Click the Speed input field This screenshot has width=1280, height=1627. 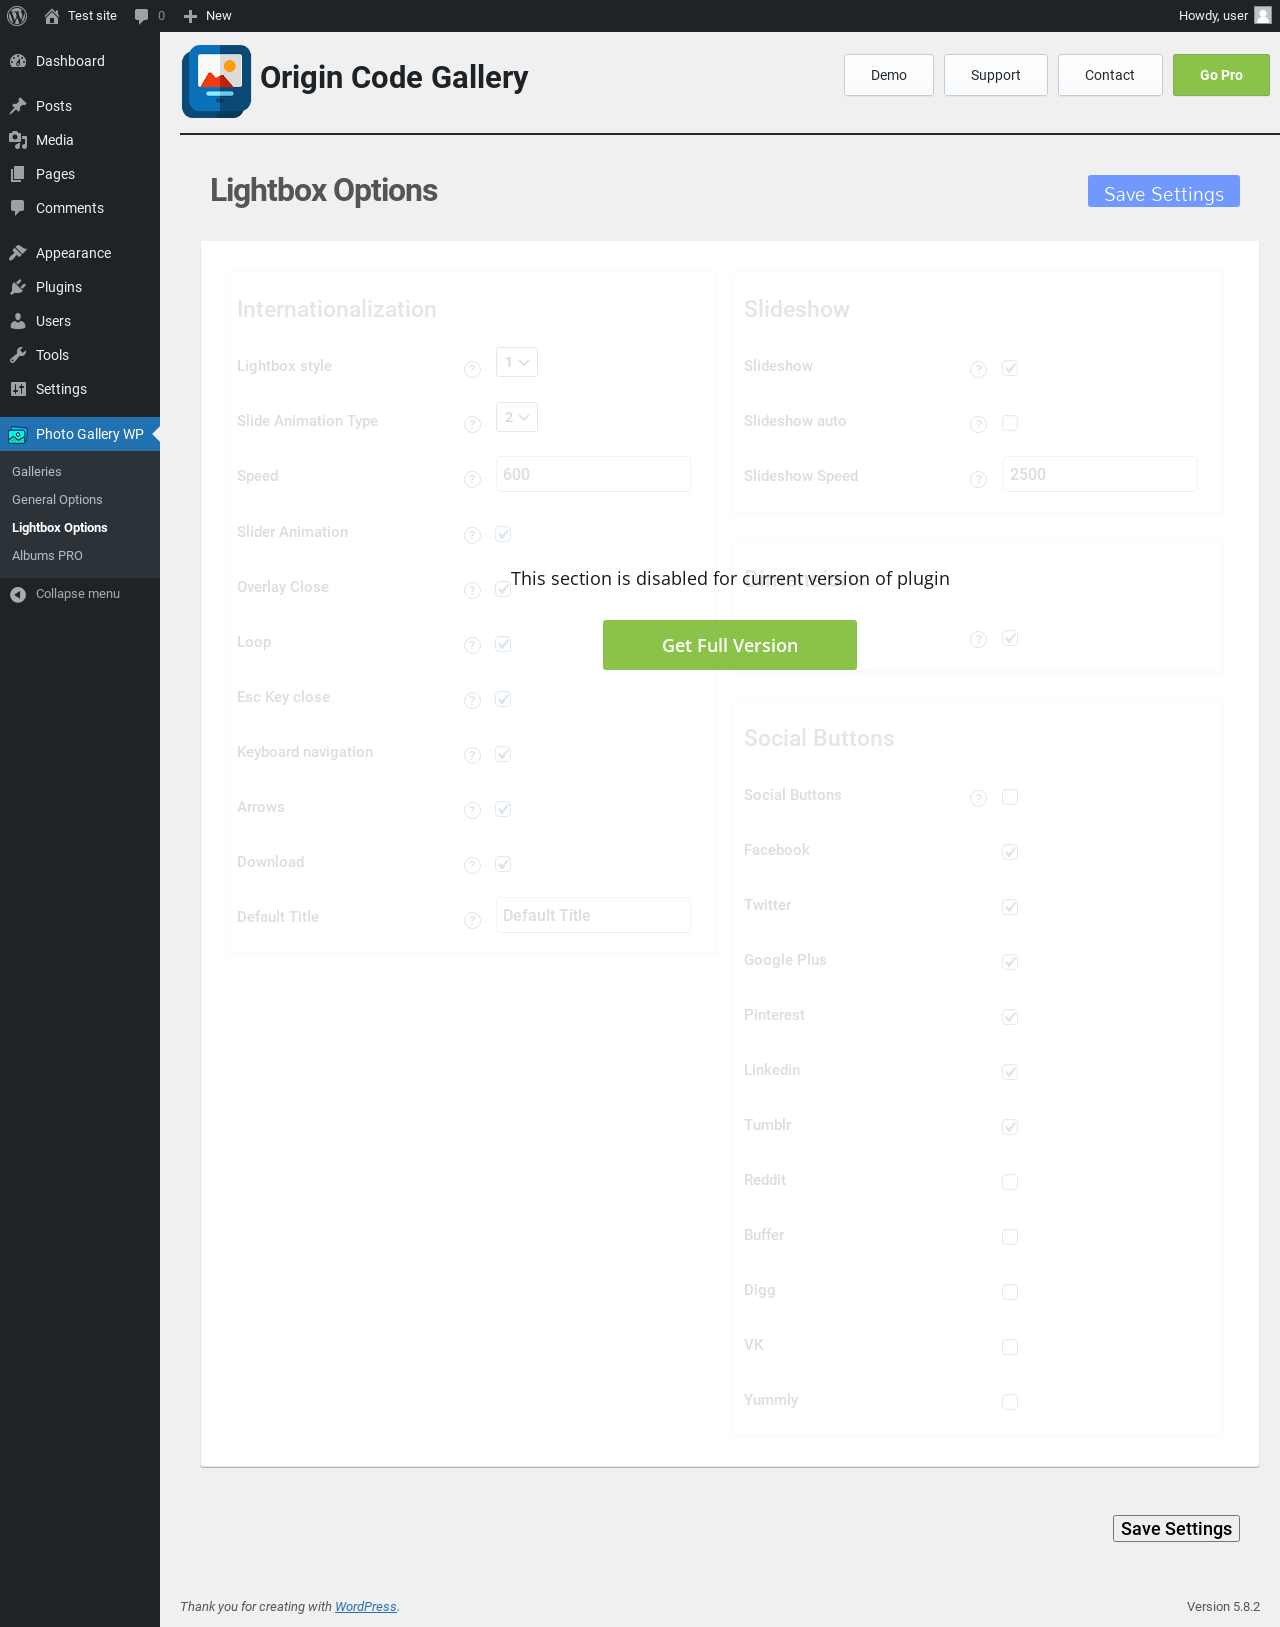click(x=593, y=474)
